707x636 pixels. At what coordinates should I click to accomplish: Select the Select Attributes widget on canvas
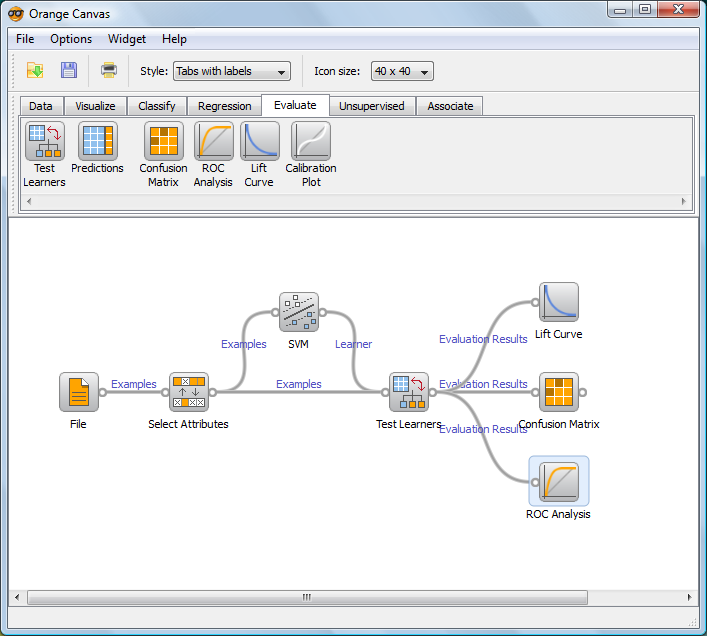[x=188, y=392]
